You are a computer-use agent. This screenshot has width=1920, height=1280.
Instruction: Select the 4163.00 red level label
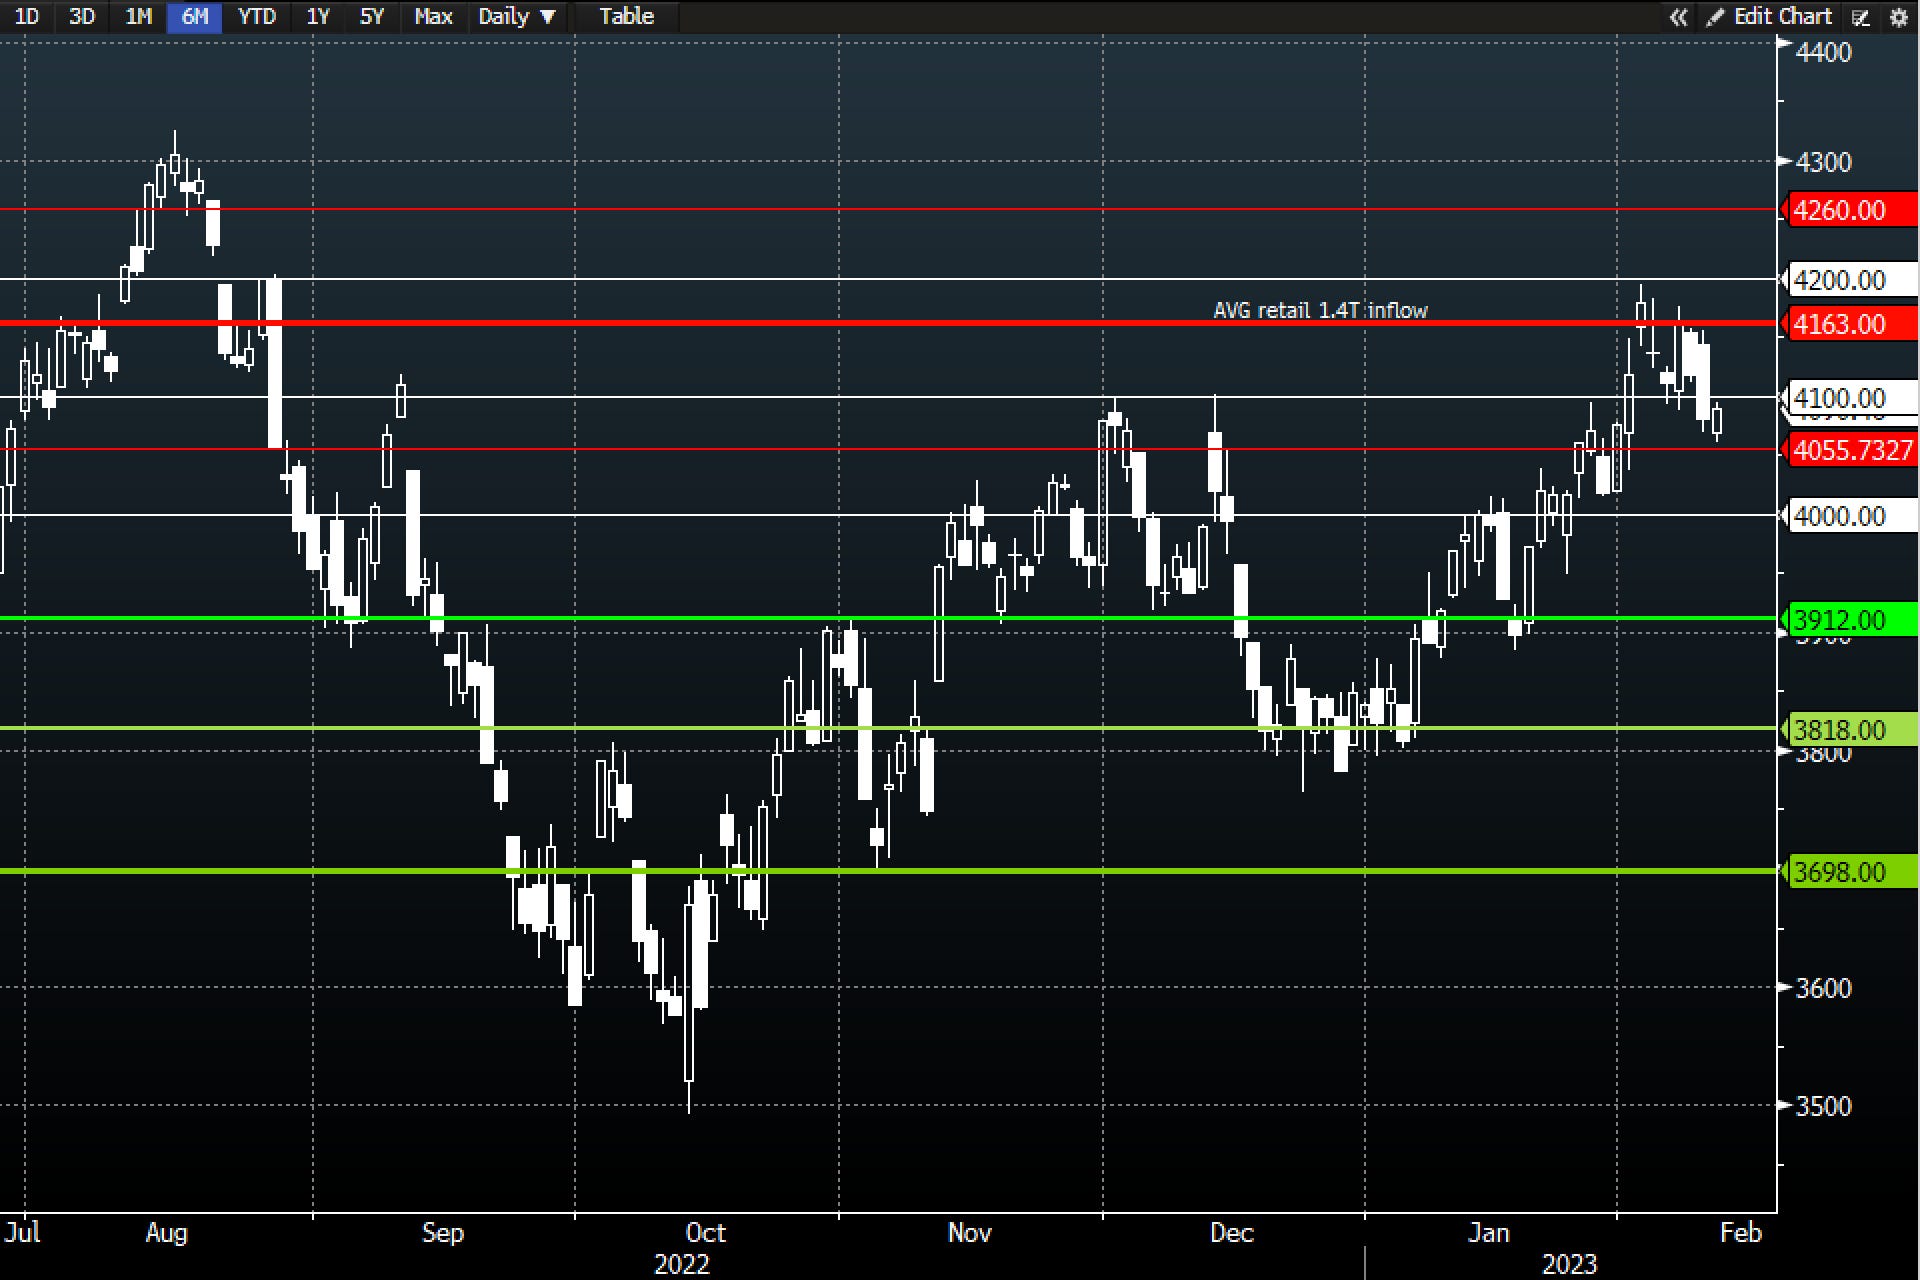[1852, 324]
